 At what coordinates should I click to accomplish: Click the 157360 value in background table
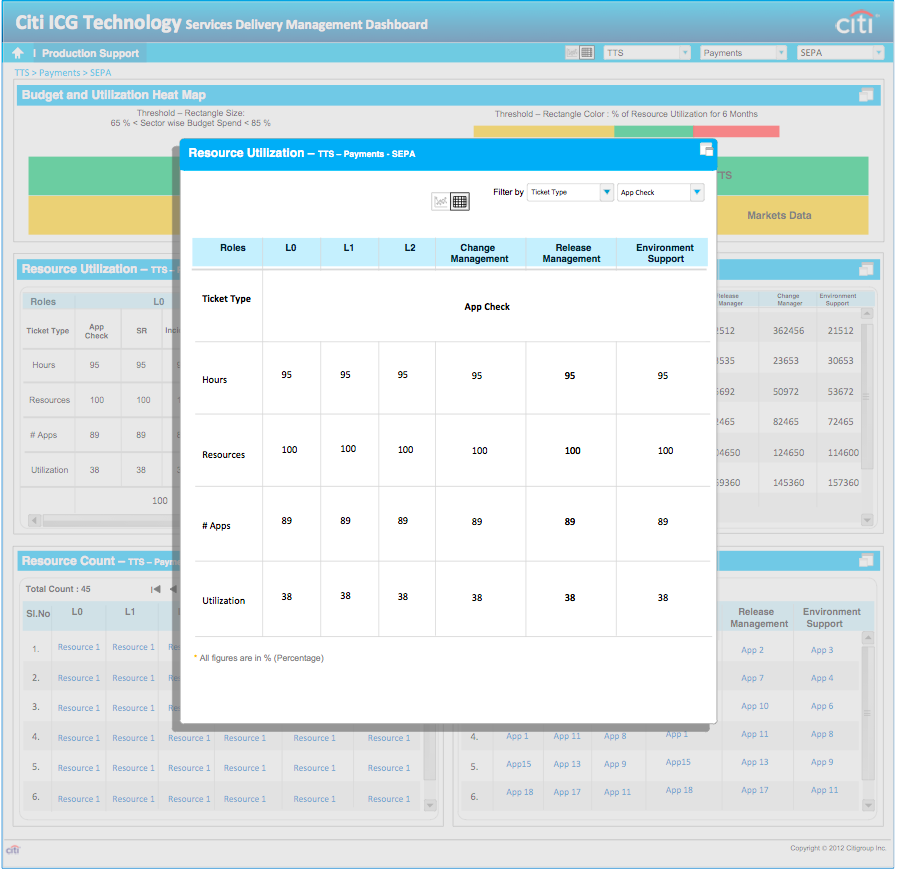pos(843,483)
